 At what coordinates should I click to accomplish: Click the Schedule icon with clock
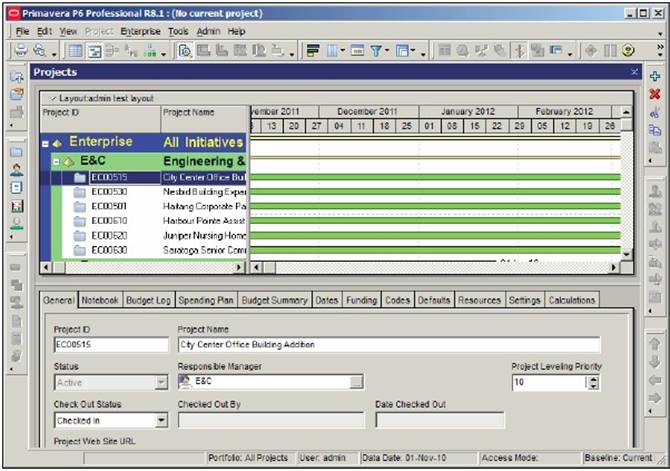[x=185, y=51]
